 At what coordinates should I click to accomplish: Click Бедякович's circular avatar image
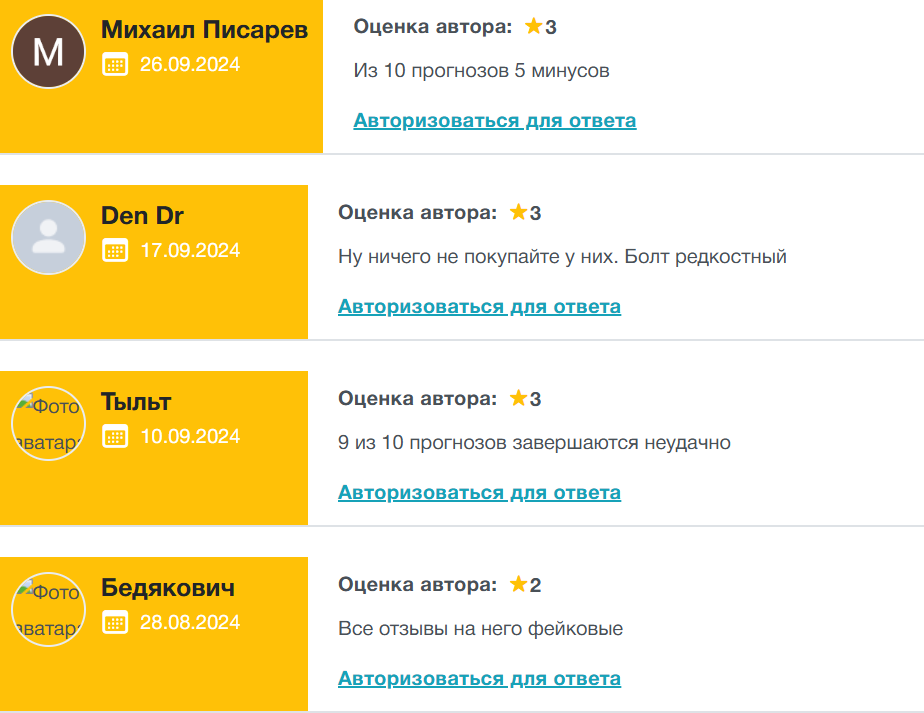(x=47, y=608)
